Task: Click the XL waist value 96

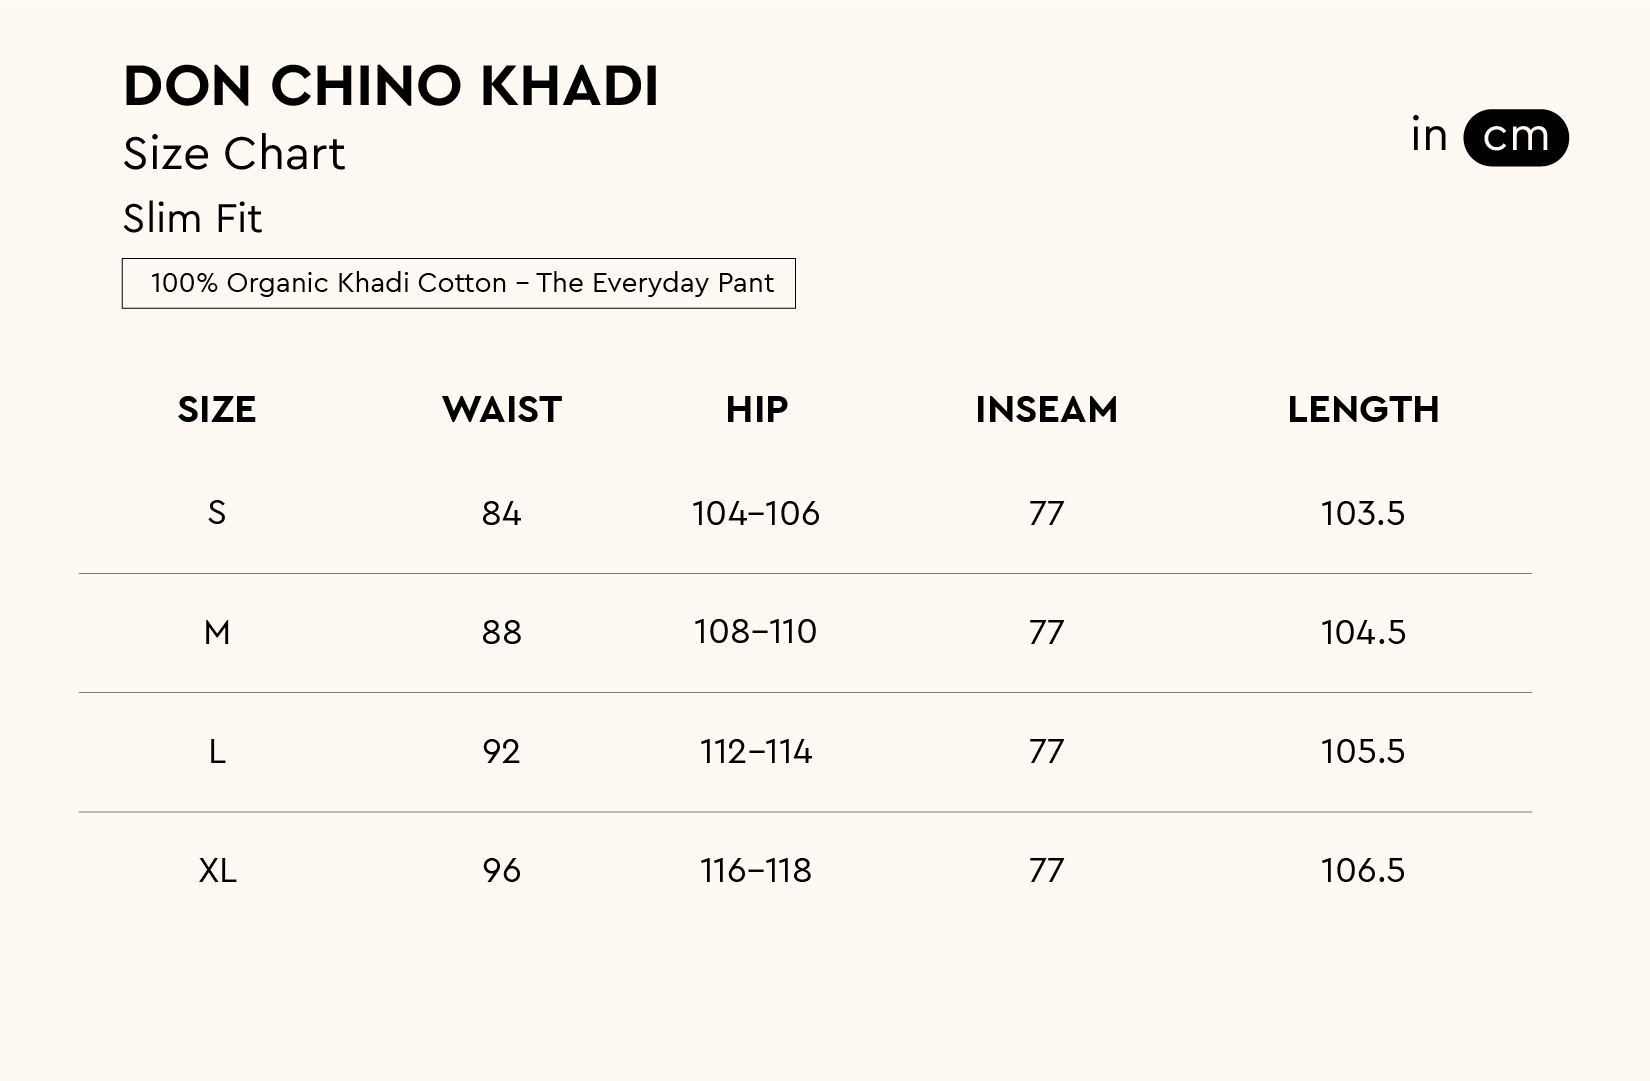Action: pyautogui.click(x=501, y=870)
